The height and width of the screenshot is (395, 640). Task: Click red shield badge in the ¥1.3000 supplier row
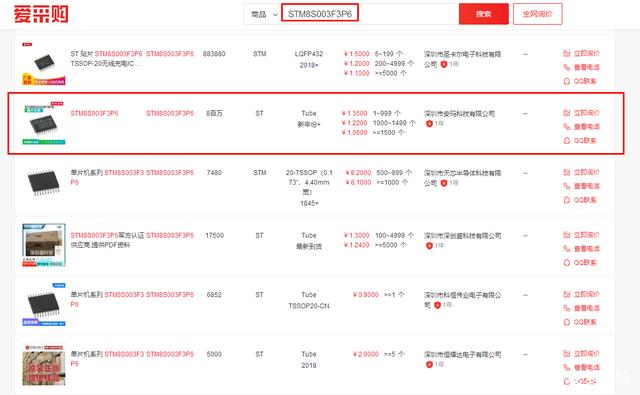tap(429, 246)
